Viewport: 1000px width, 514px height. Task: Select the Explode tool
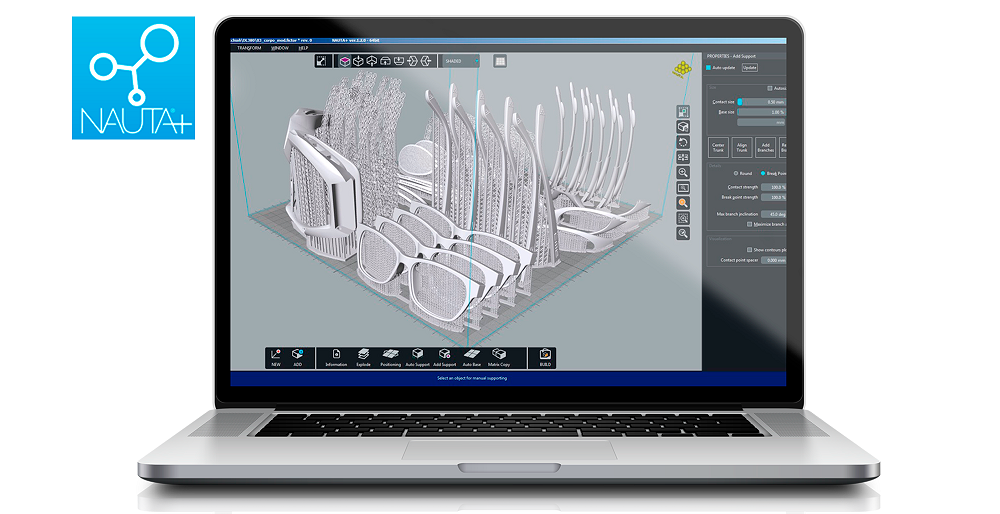364,358
